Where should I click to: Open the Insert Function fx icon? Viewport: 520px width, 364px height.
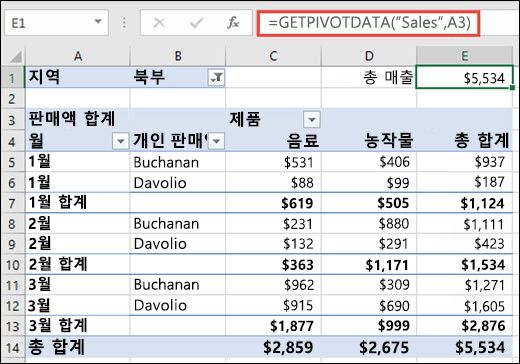coord(233,23)
